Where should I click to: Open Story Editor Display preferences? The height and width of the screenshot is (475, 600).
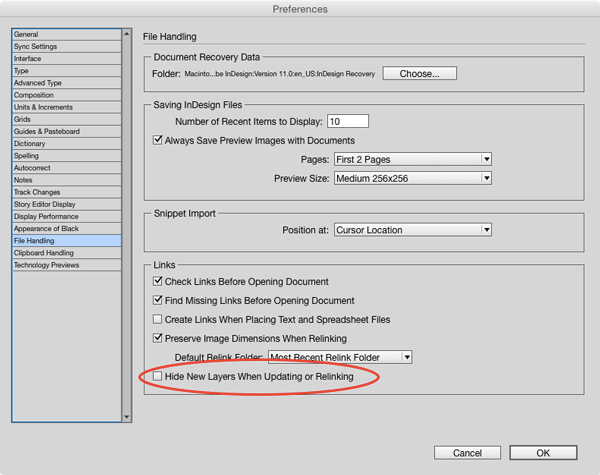click(67, 204)
